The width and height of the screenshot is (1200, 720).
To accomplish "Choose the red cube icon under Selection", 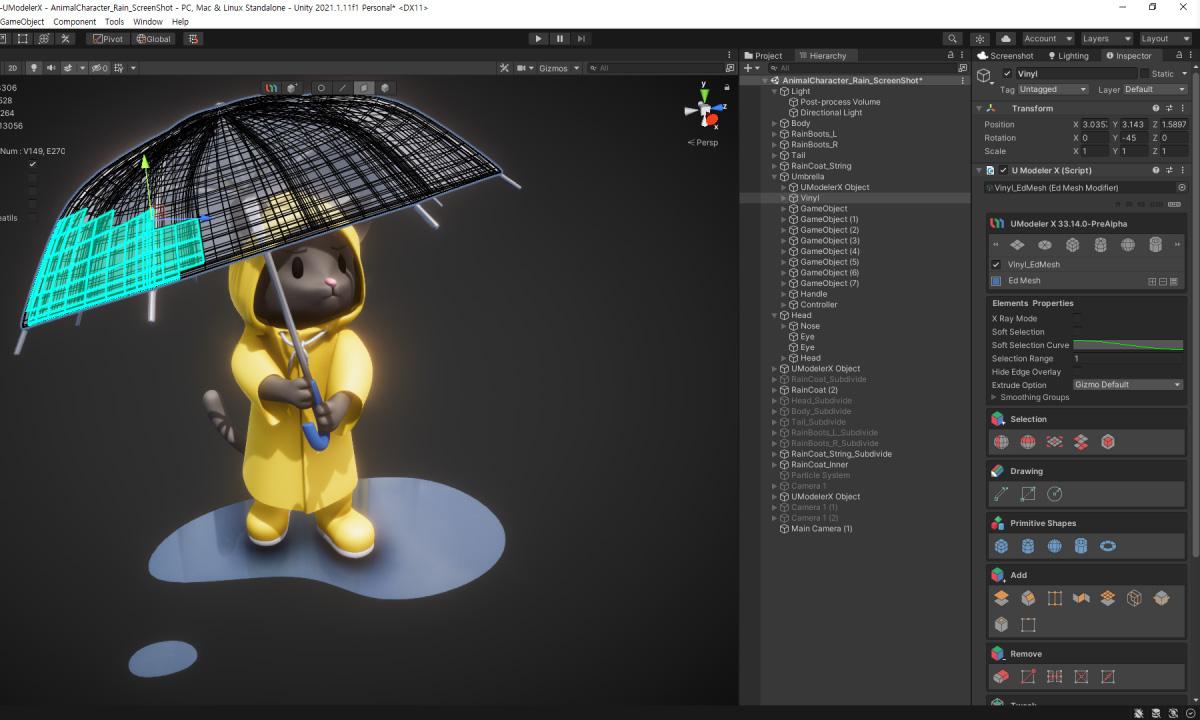I will pyautogui.click(x=1108, y=442).
